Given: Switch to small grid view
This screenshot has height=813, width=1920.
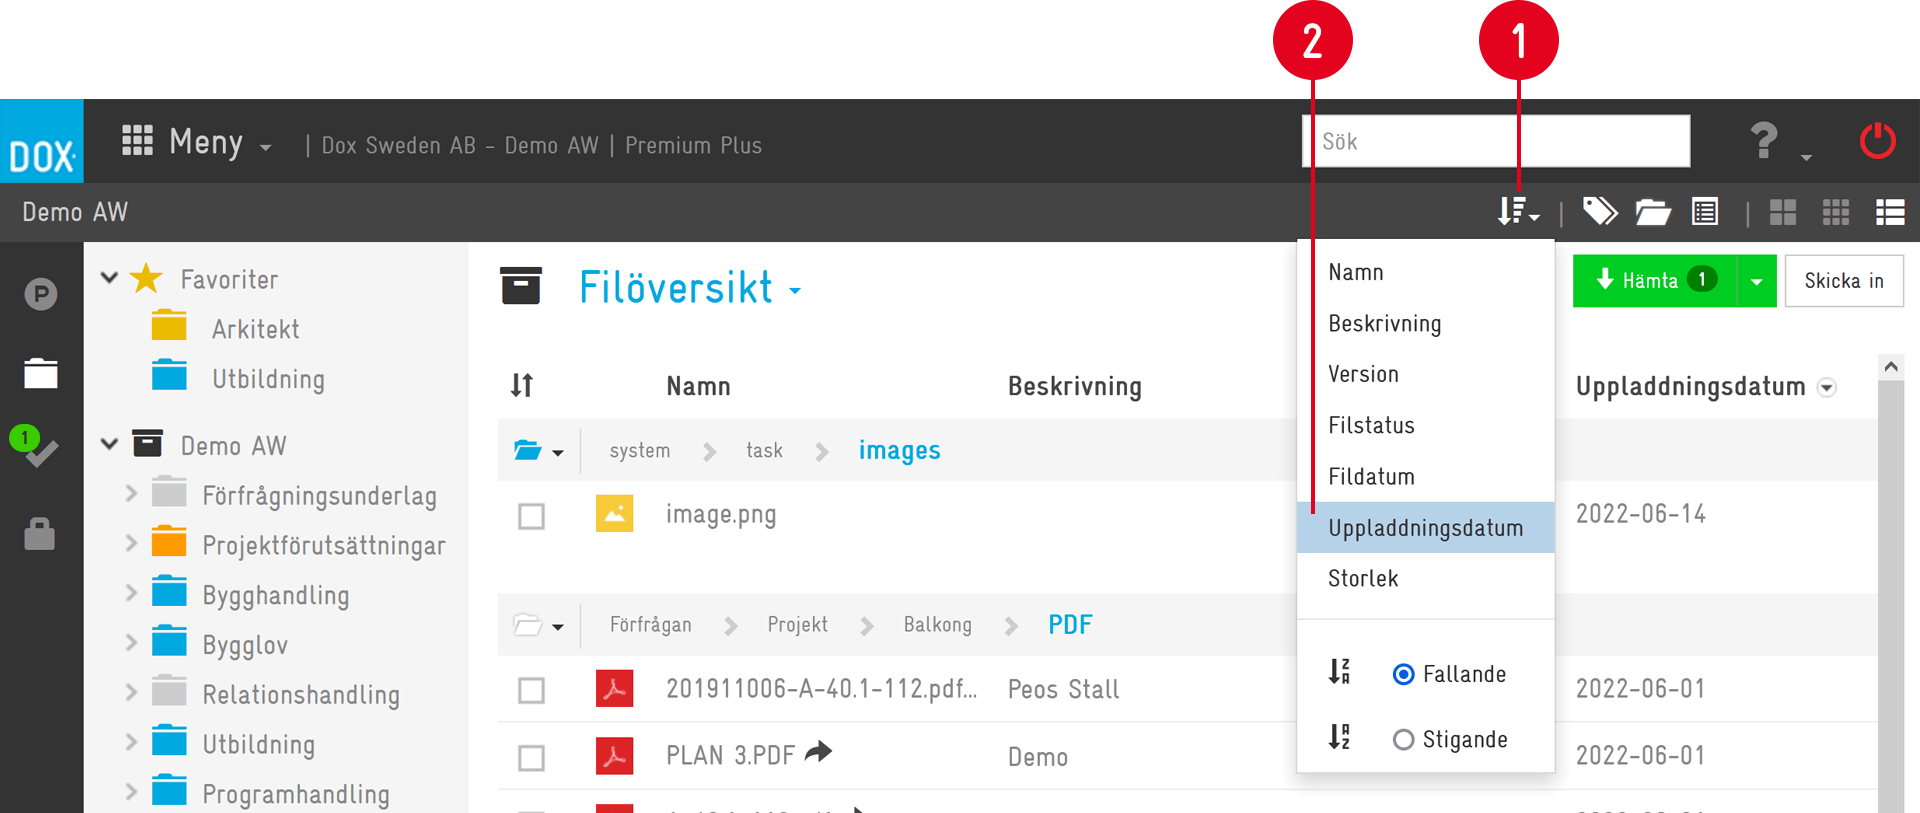Looking at the screenshot, I should (x=1835, y=212).
